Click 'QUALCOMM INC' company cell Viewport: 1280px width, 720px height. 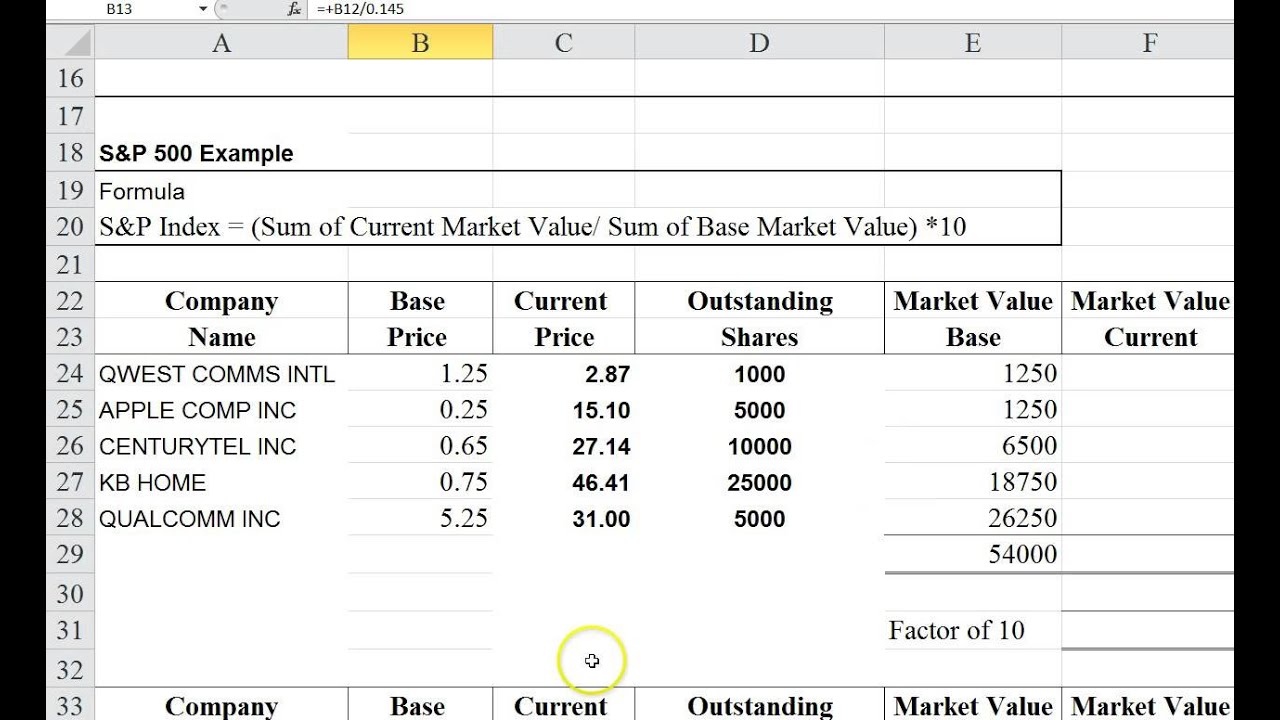pos(221,518)
